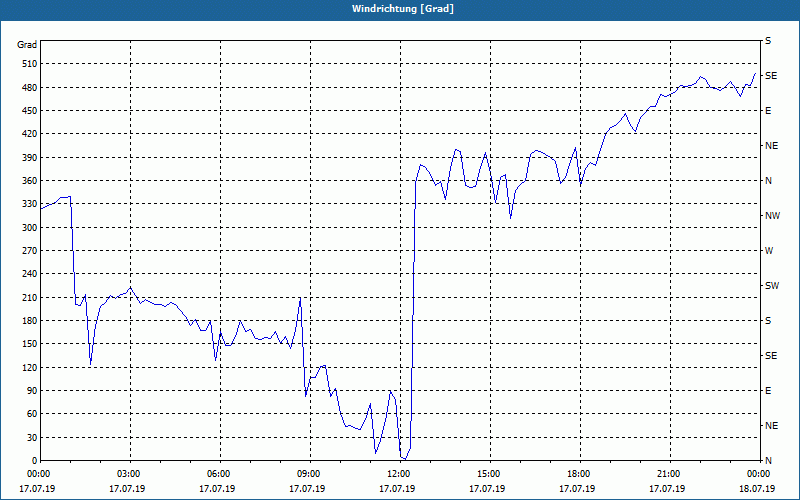Click the 06:00 time axis label
This screenshot has height=500, width=800.
point(220,474)
